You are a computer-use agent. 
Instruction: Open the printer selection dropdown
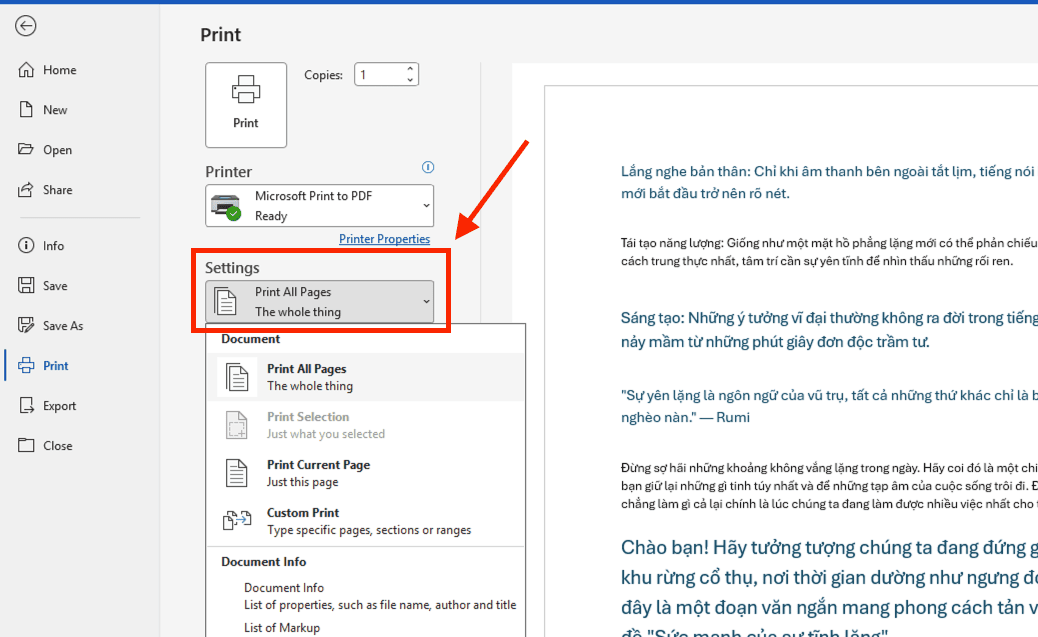[320, 206]
